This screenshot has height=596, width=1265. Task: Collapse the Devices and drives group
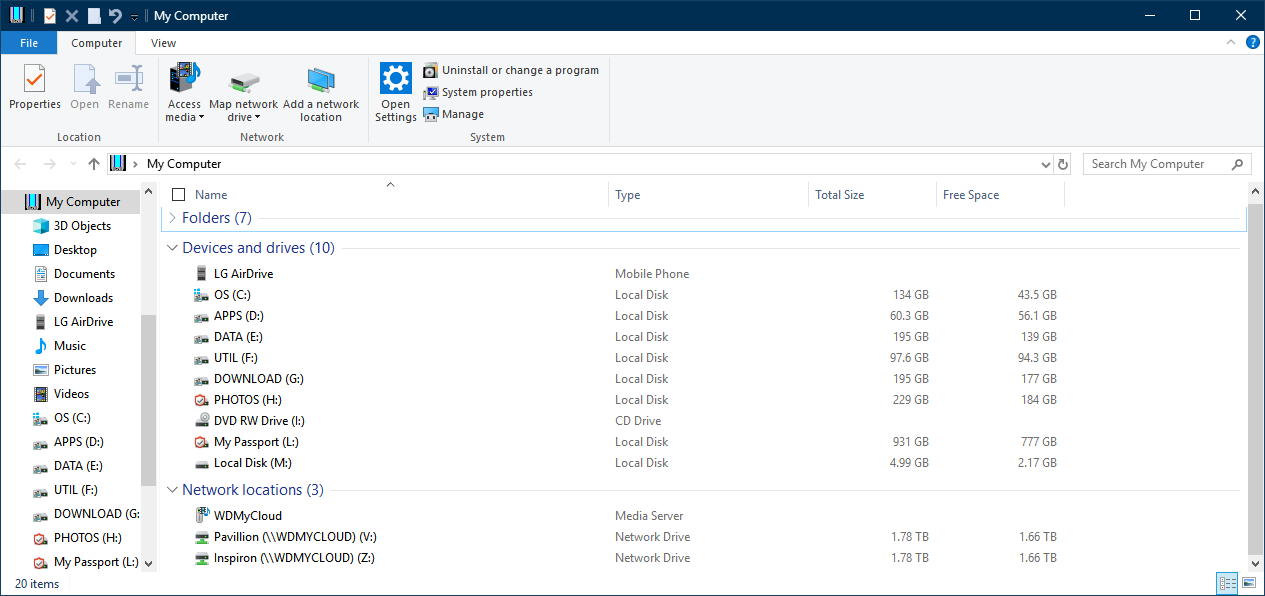[x=173, y=248]
